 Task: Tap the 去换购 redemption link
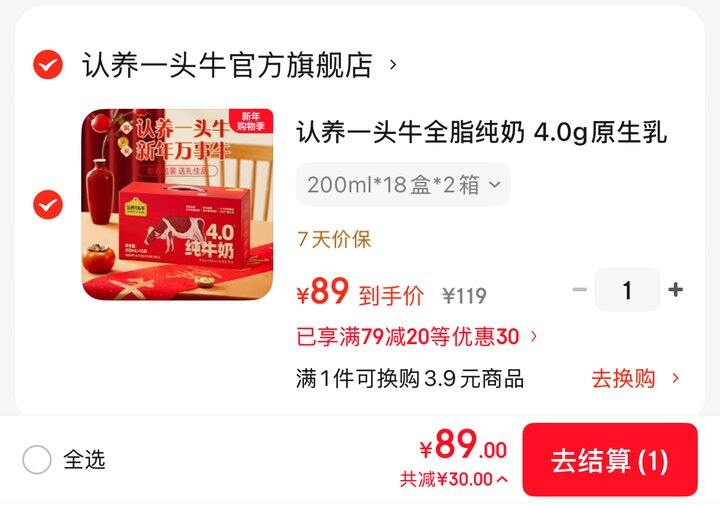623,379
